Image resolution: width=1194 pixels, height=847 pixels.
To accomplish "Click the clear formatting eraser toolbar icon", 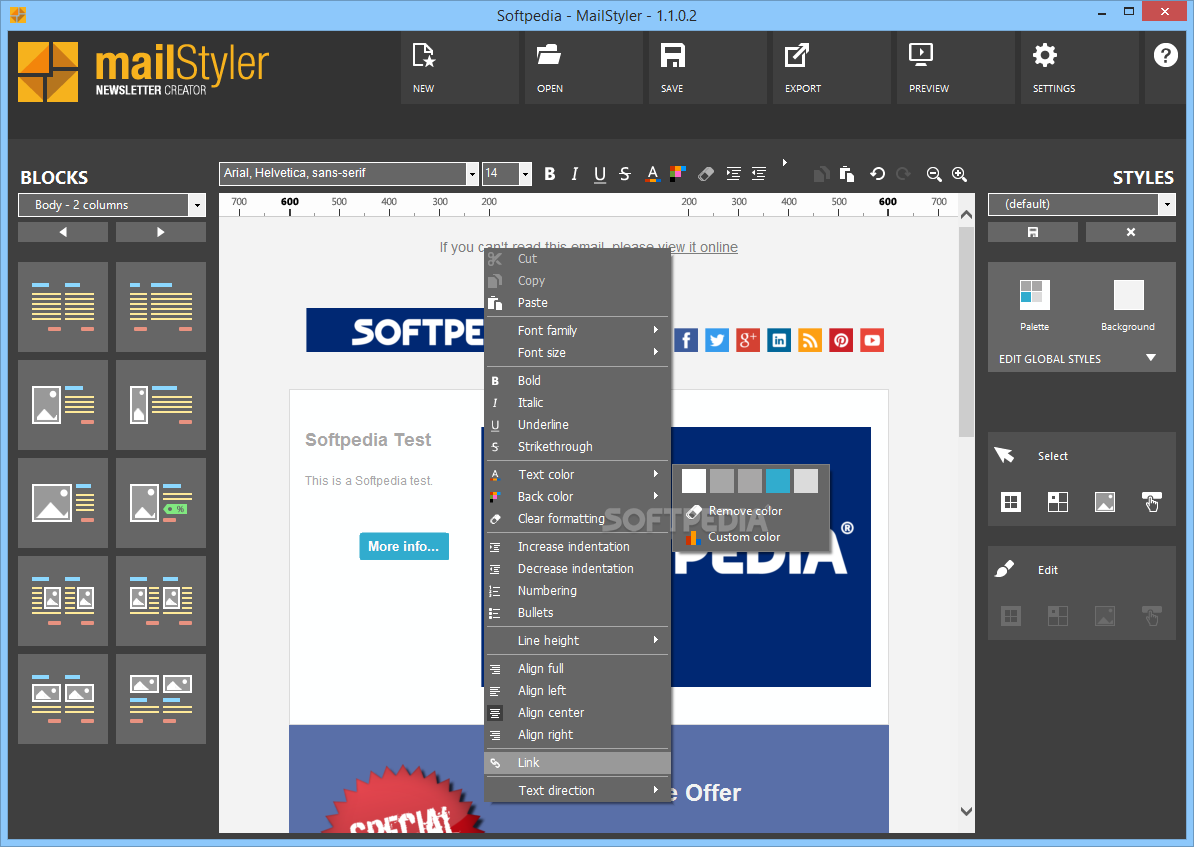I will point(706,174).
